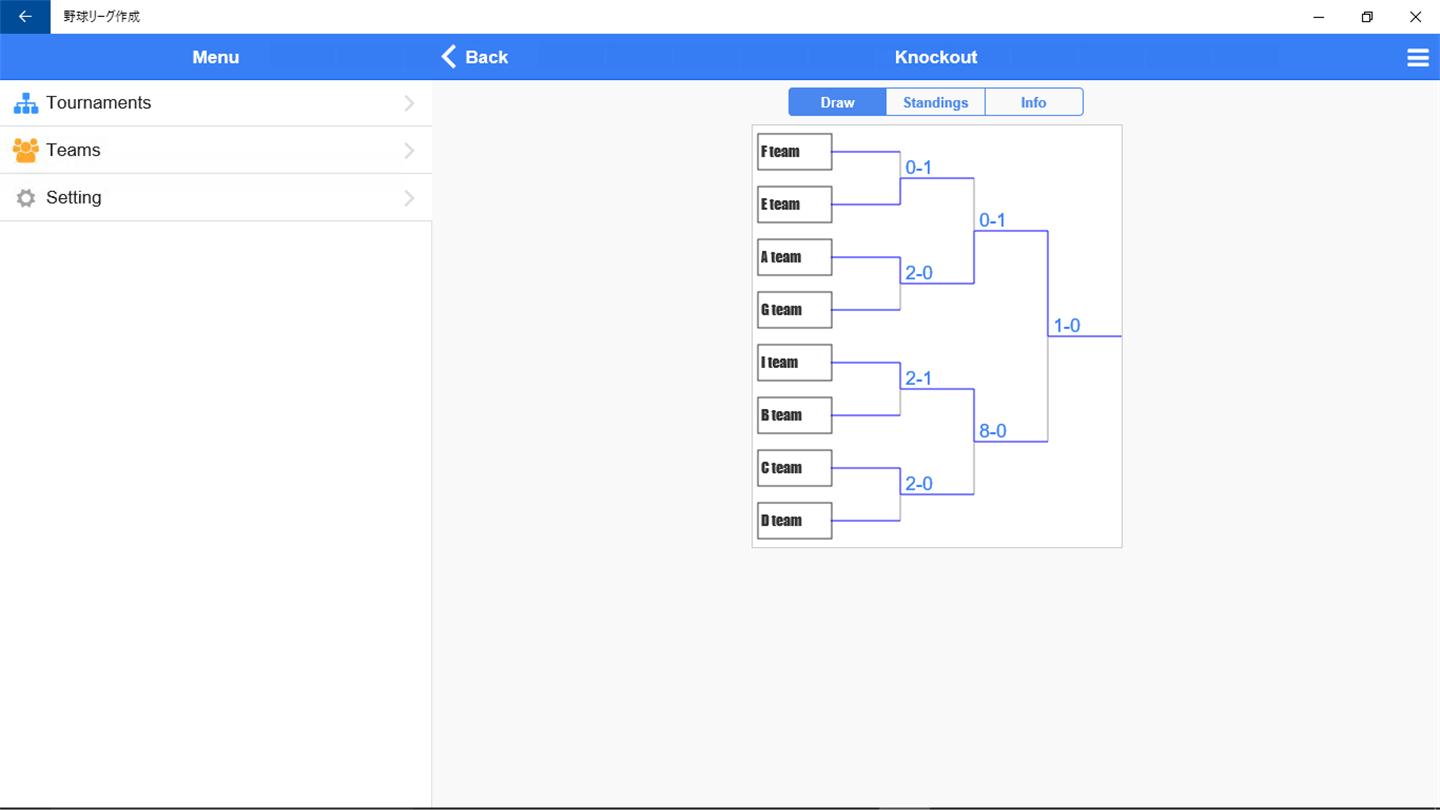Select the Draw tab
This screenshot has height=810, width=1440.
(x=837, y=102)
